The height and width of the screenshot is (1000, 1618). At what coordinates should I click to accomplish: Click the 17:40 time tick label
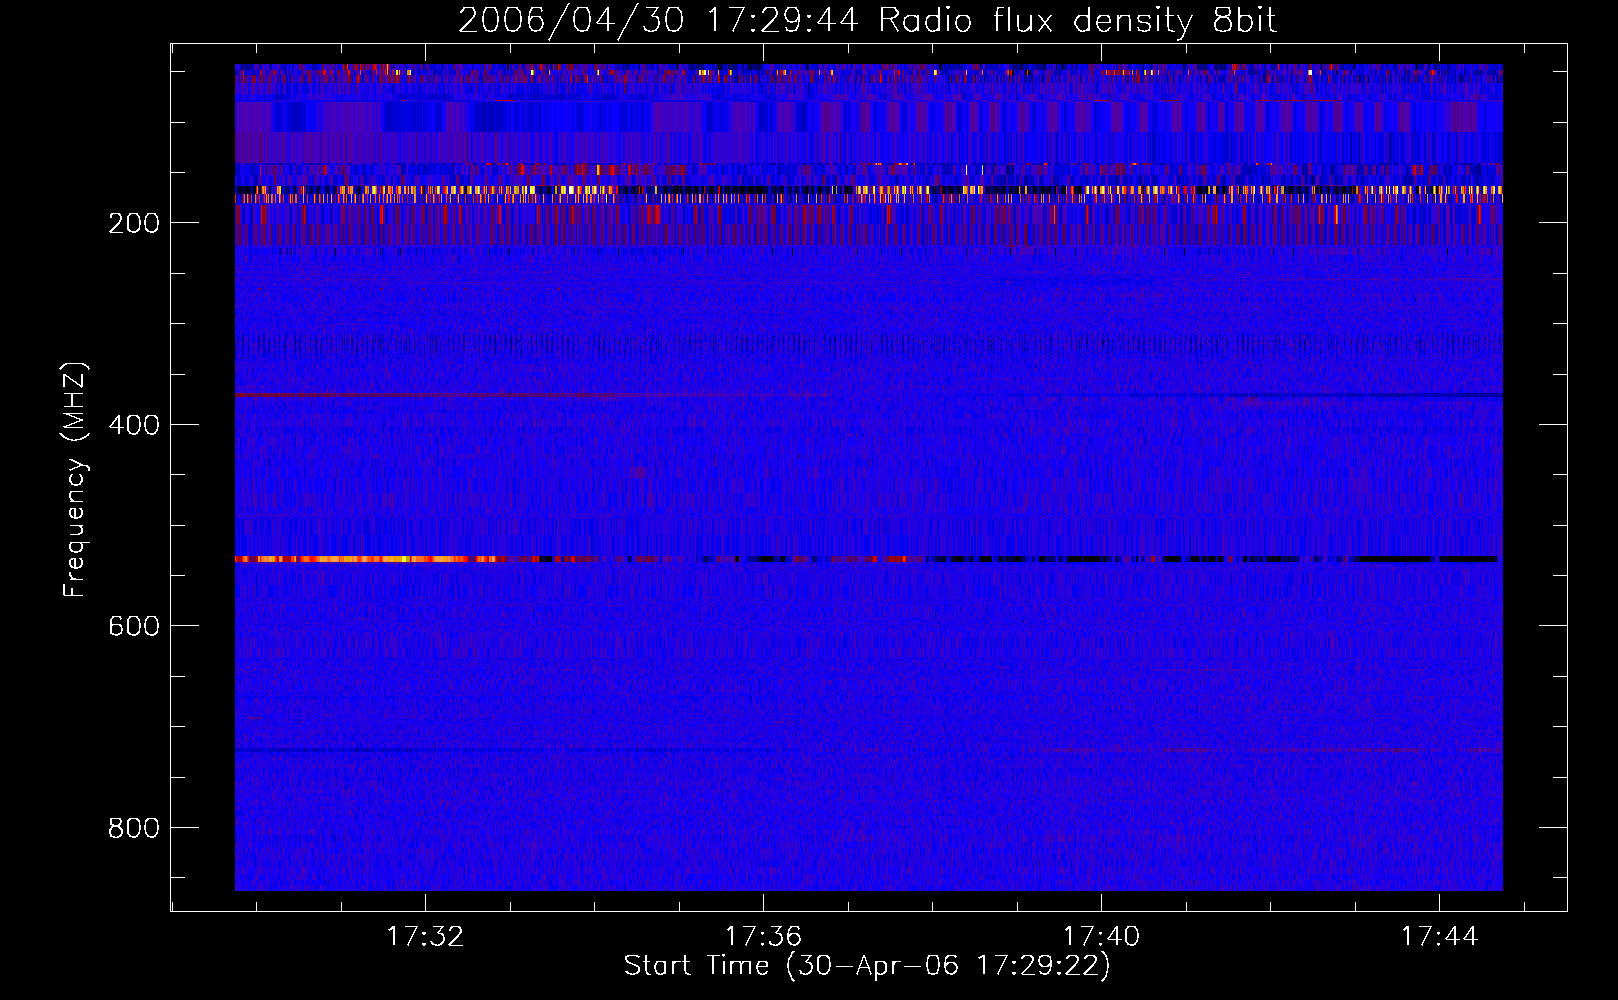click(x=1101, y=936)
